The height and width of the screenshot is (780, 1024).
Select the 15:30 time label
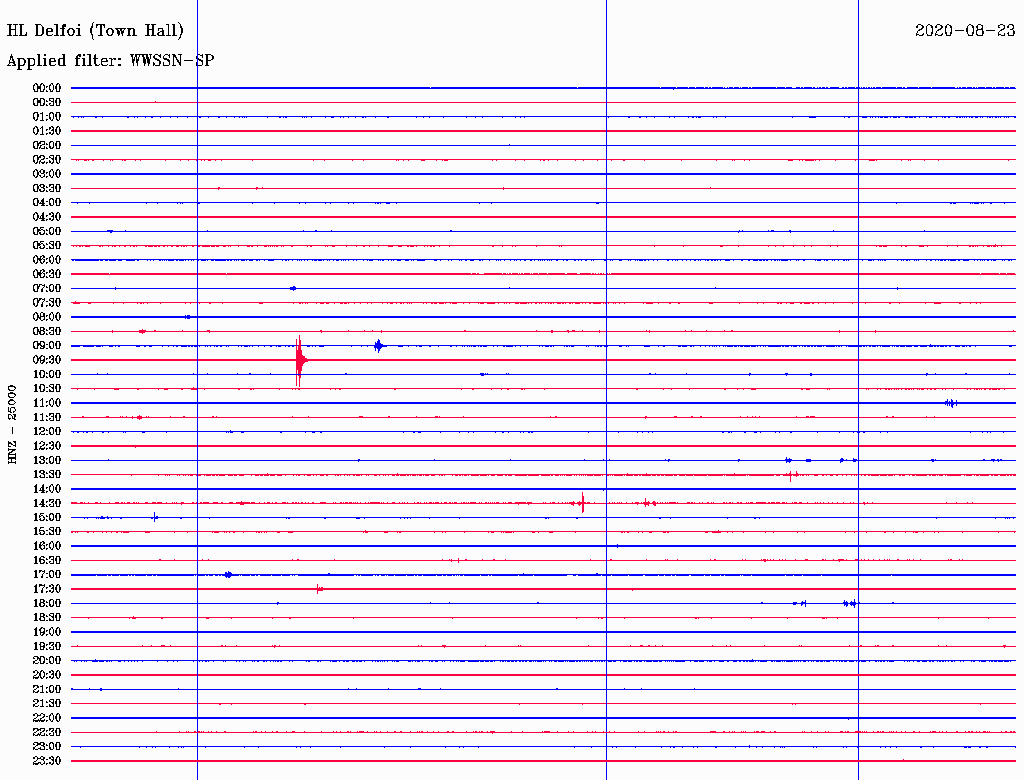click(x=47, y=532)
